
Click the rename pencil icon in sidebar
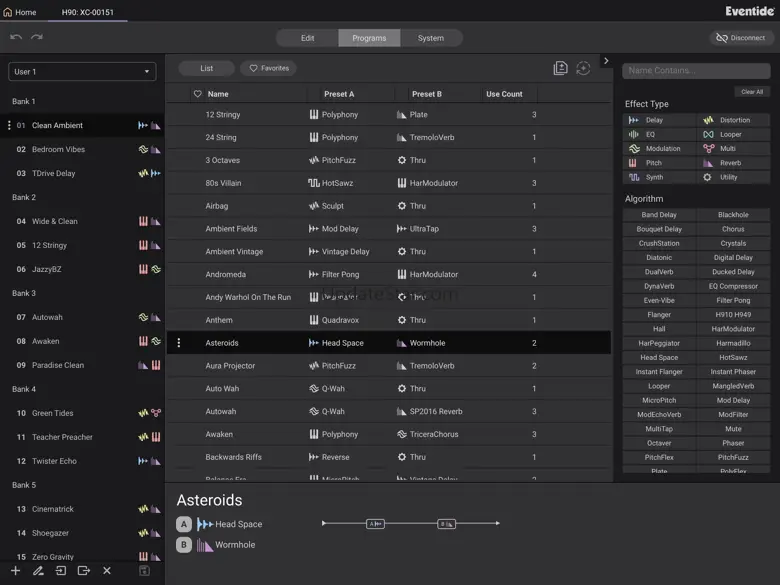tap(38, 571)
